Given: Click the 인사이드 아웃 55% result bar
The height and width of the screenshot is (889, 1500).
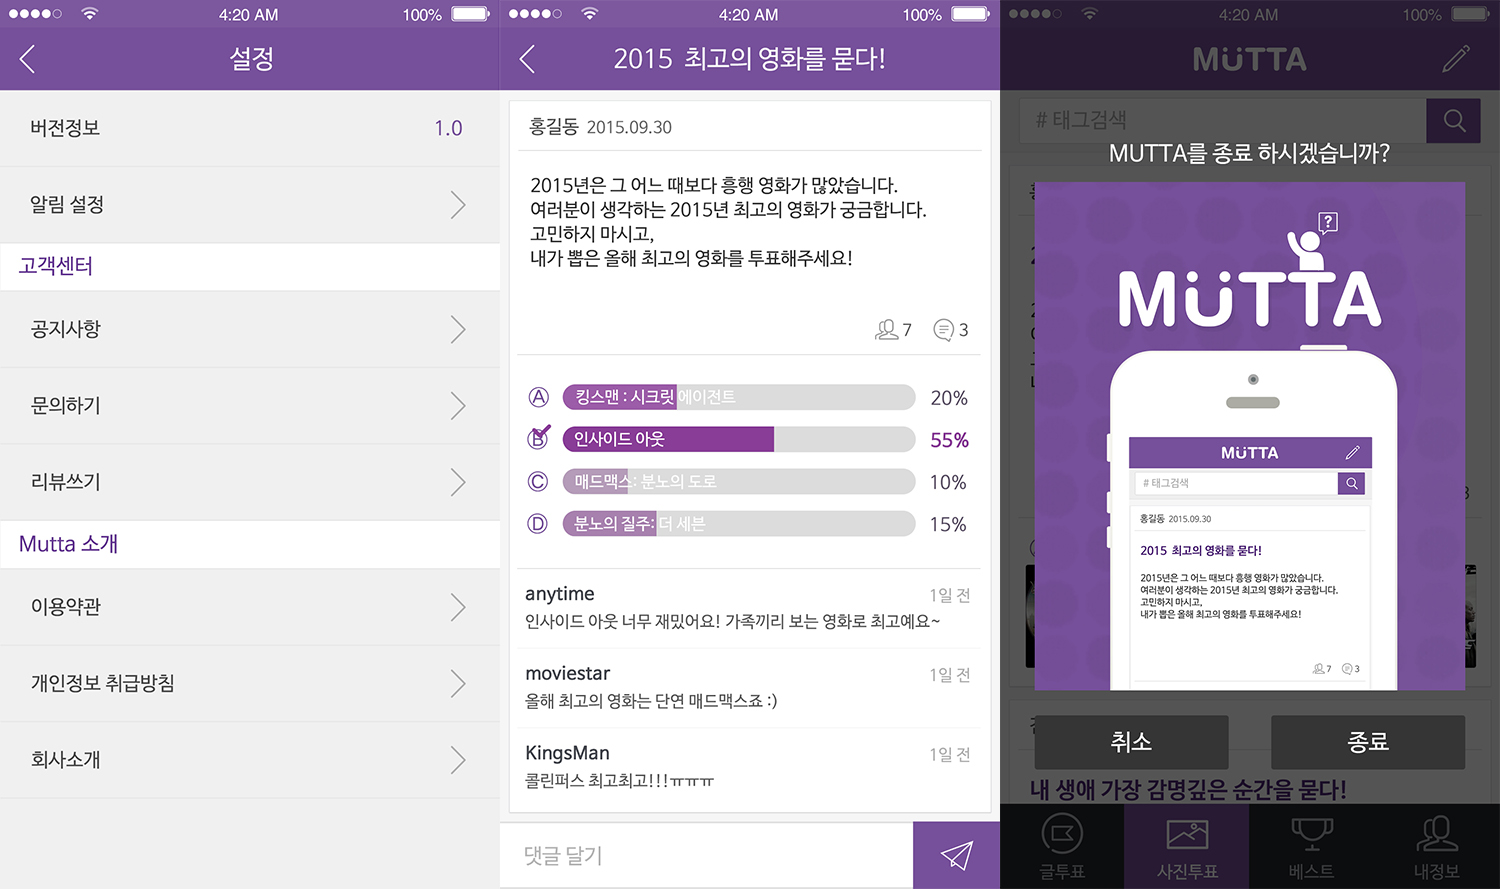Looking at the screenshot, I should (x=739, y=439).
